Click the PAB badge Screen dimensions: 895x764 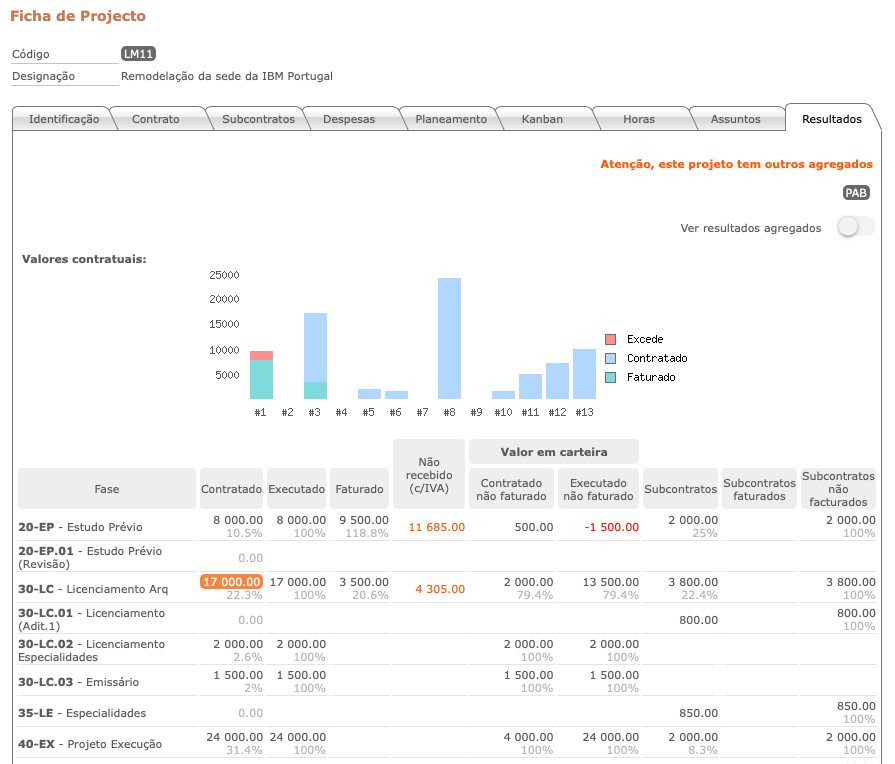855,192
